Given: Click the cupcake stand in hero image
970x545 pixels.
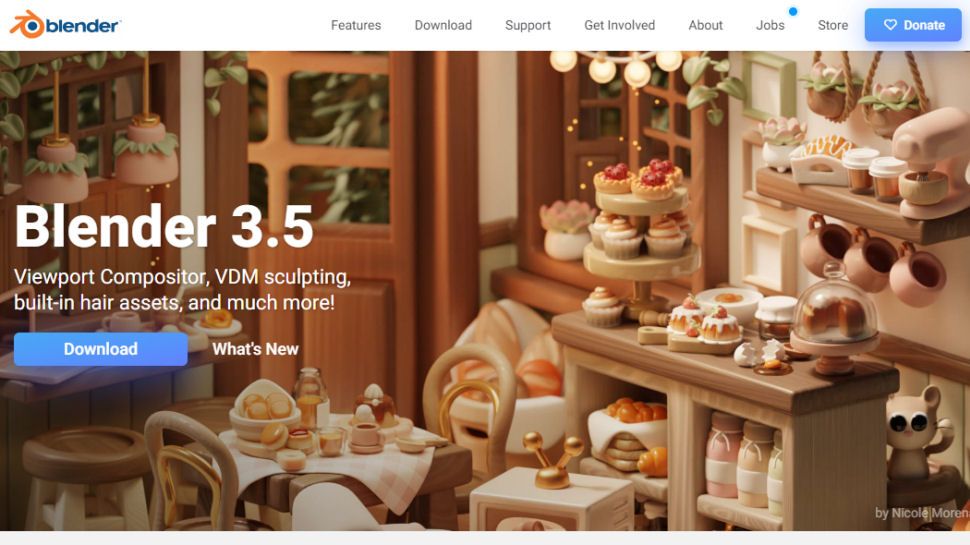Looking at the screenshot, I should [641, 235].
